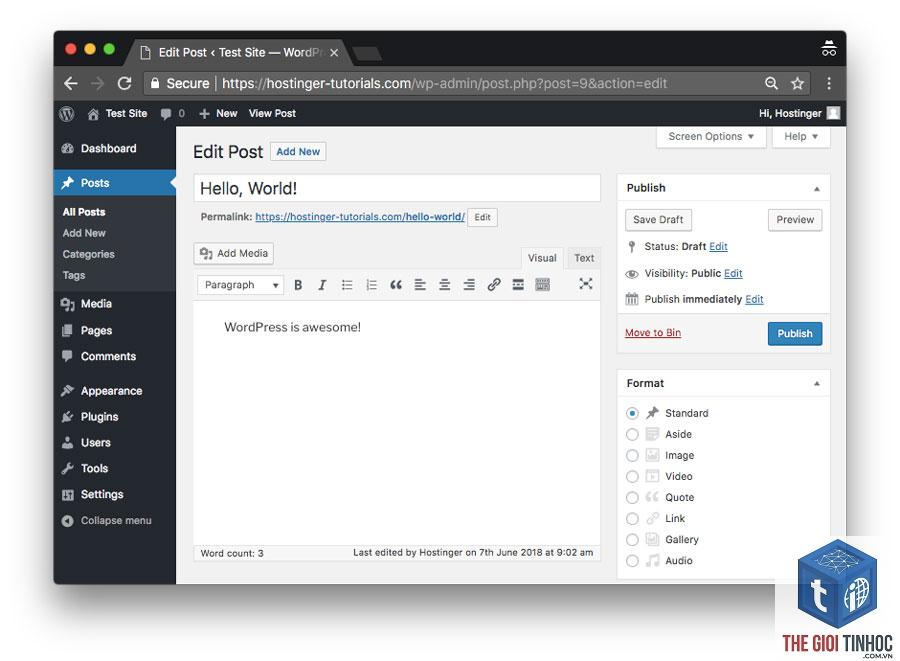Click the browser forward arrow
Image resolution: width=900 pixels, height=661 pixels.
click(98, 84)
